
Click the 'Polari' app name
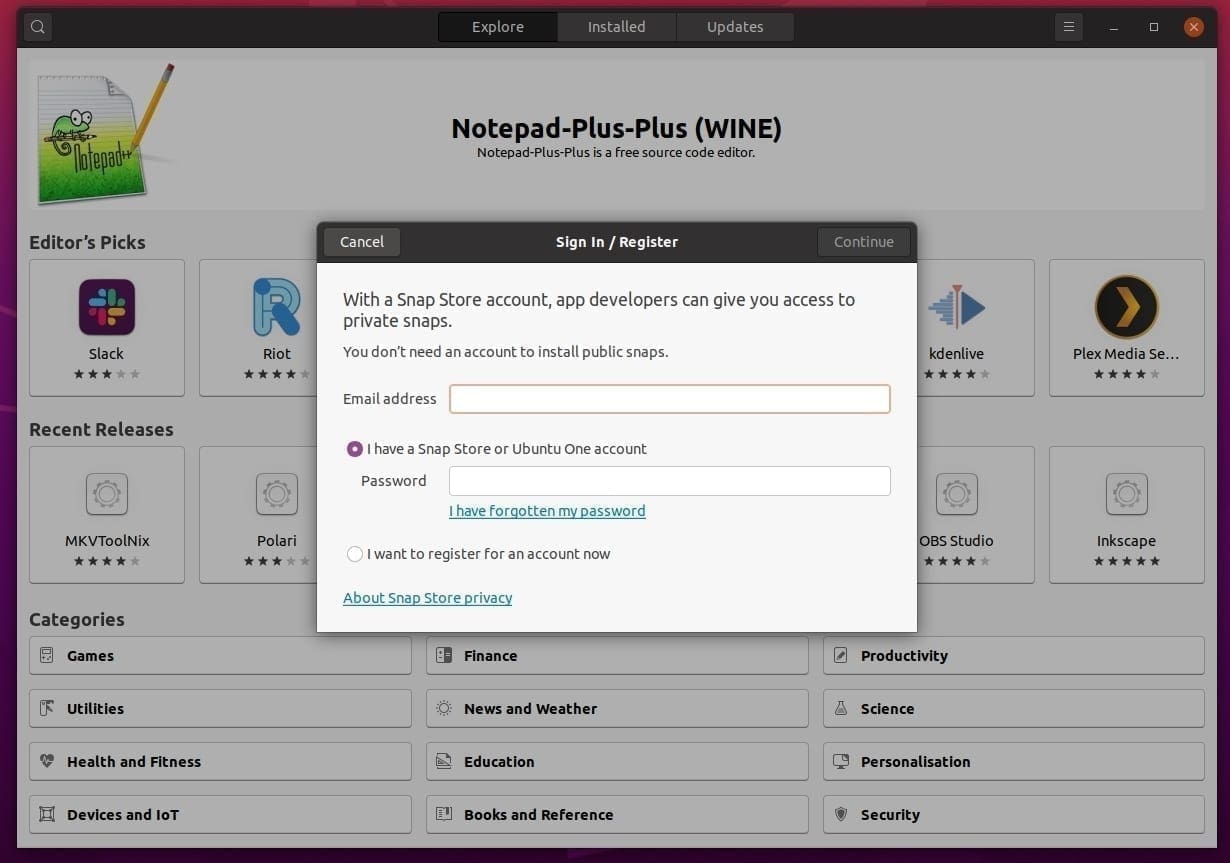(277, 541)
